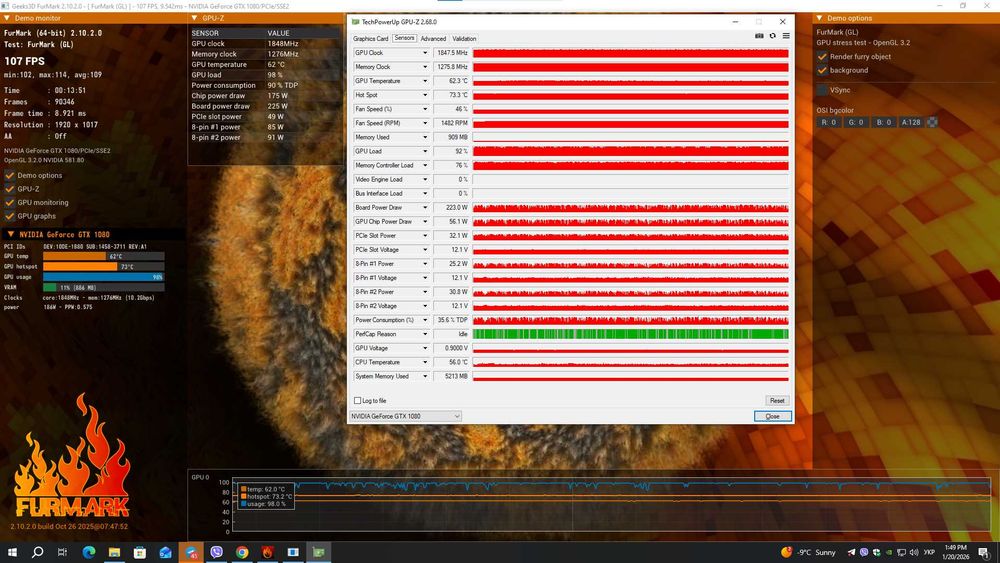Click the 107 FPS readout in Demo monitor
This screenshot has width=1000, height=563.
[x=25, y=61]
